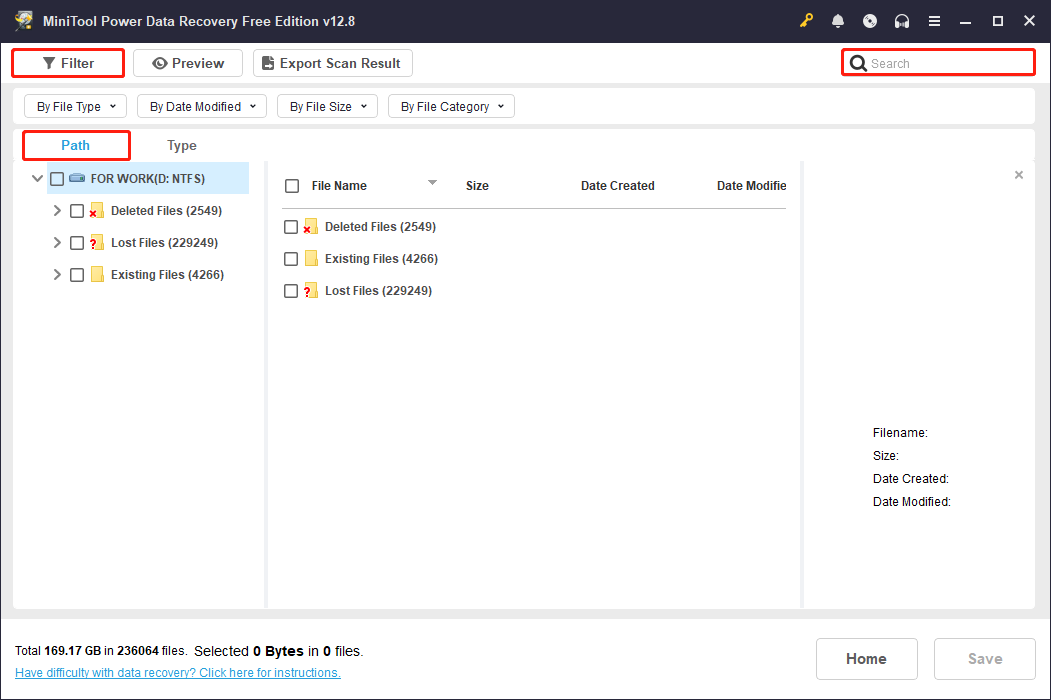Open the hamburger menu in title bar
Viewport: 1051px width, 700px height.
(934, 20)
